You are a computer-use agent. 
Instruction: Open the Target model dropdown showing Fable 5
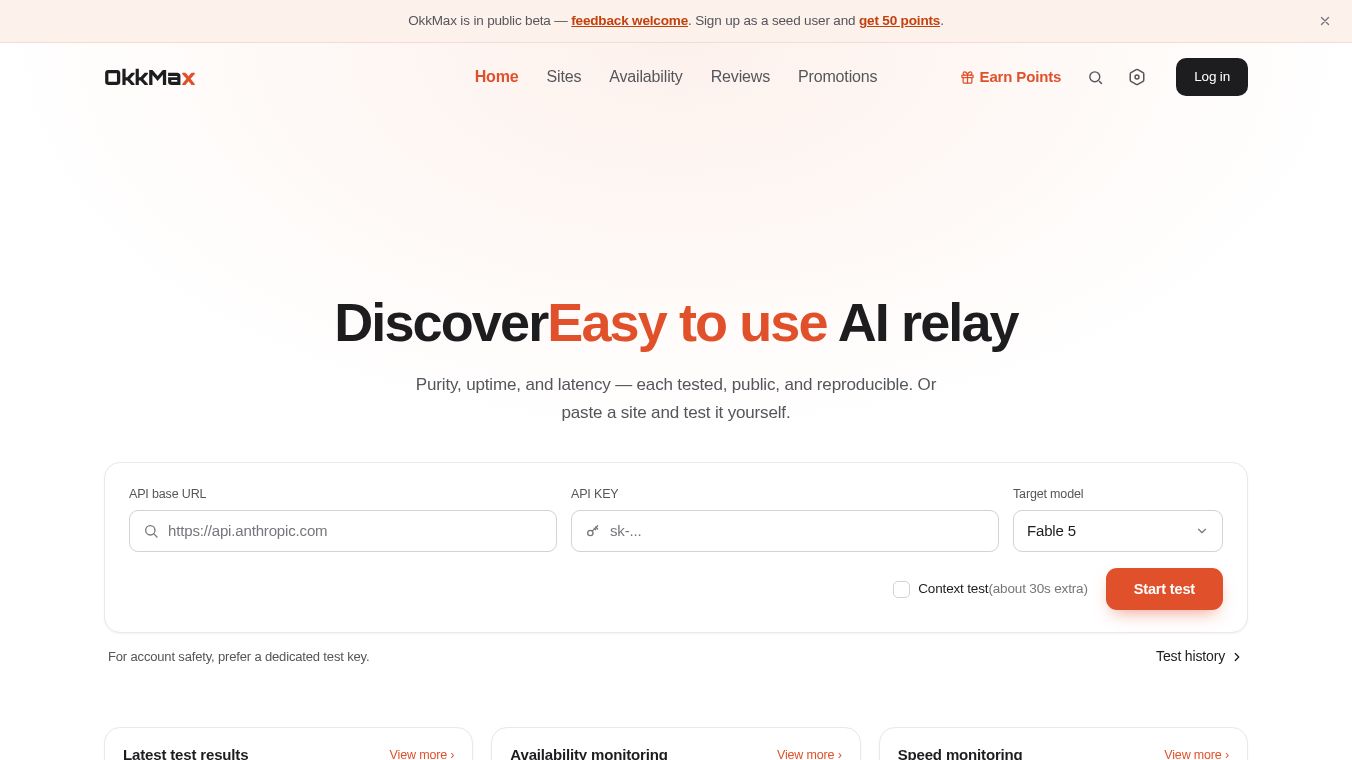1117,531
